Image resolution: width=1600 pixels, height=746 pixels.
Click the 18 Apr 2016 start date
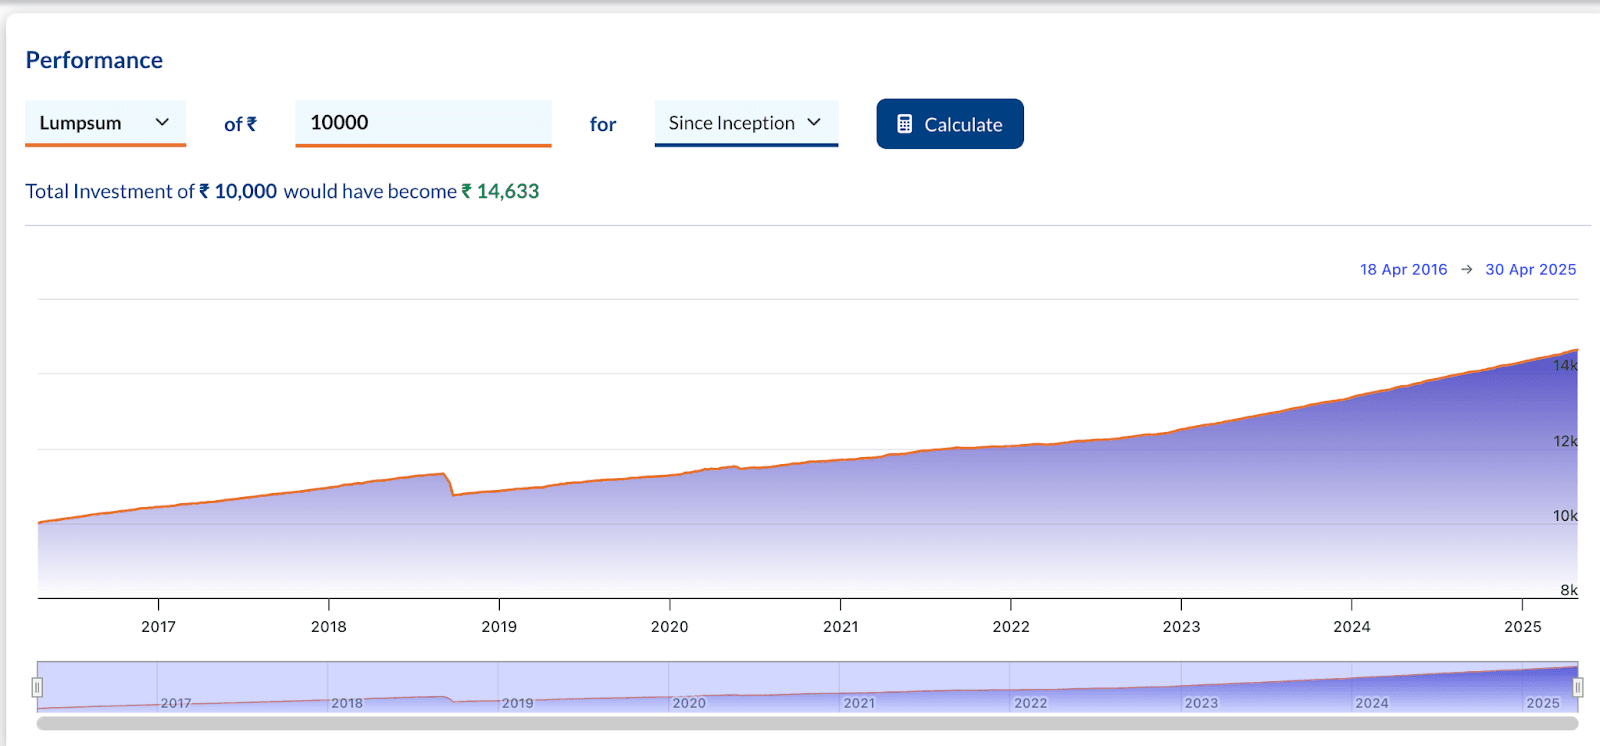[1403, 270]
